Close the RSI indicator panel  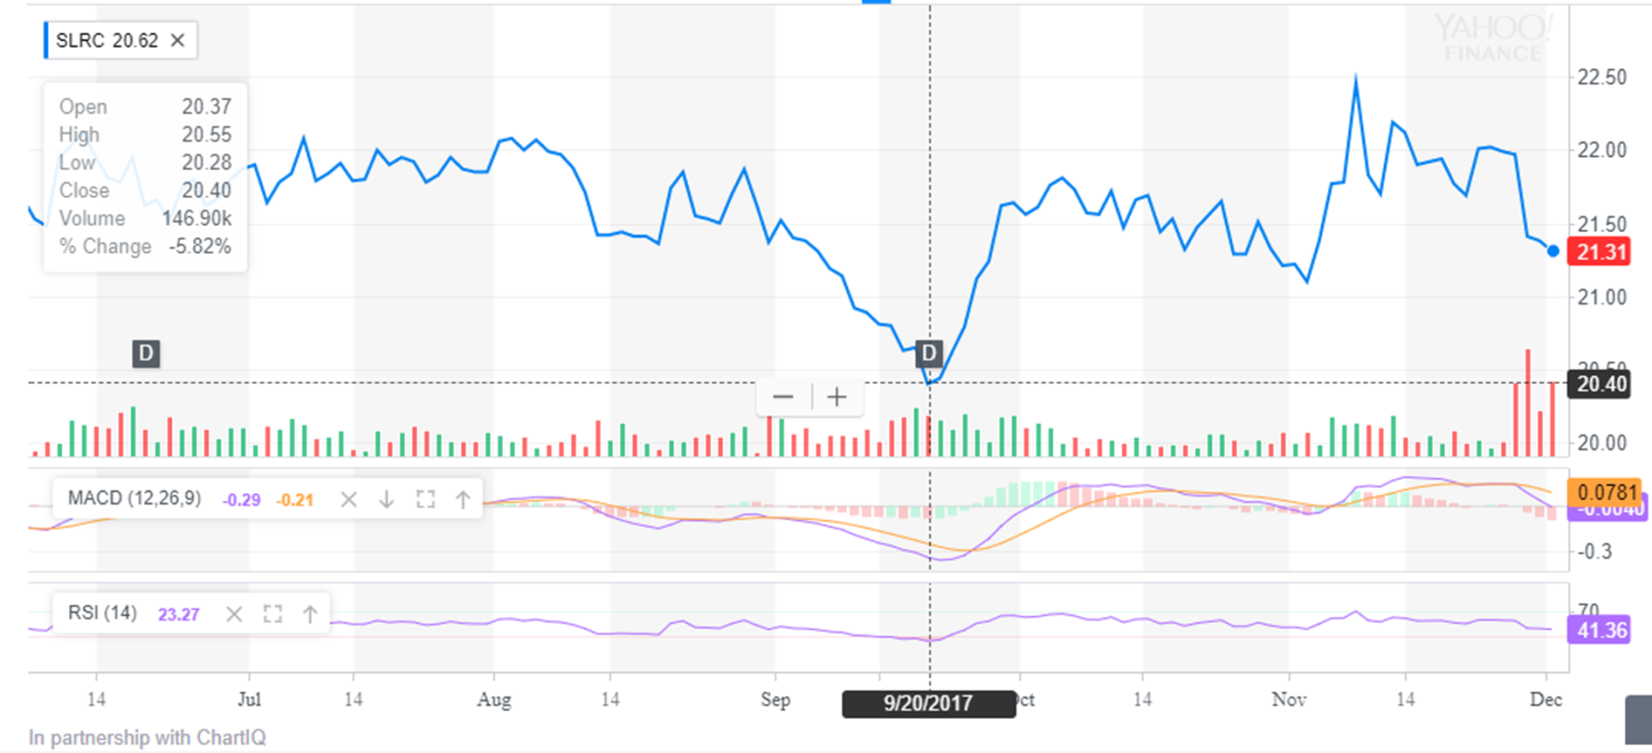(233, 614)
